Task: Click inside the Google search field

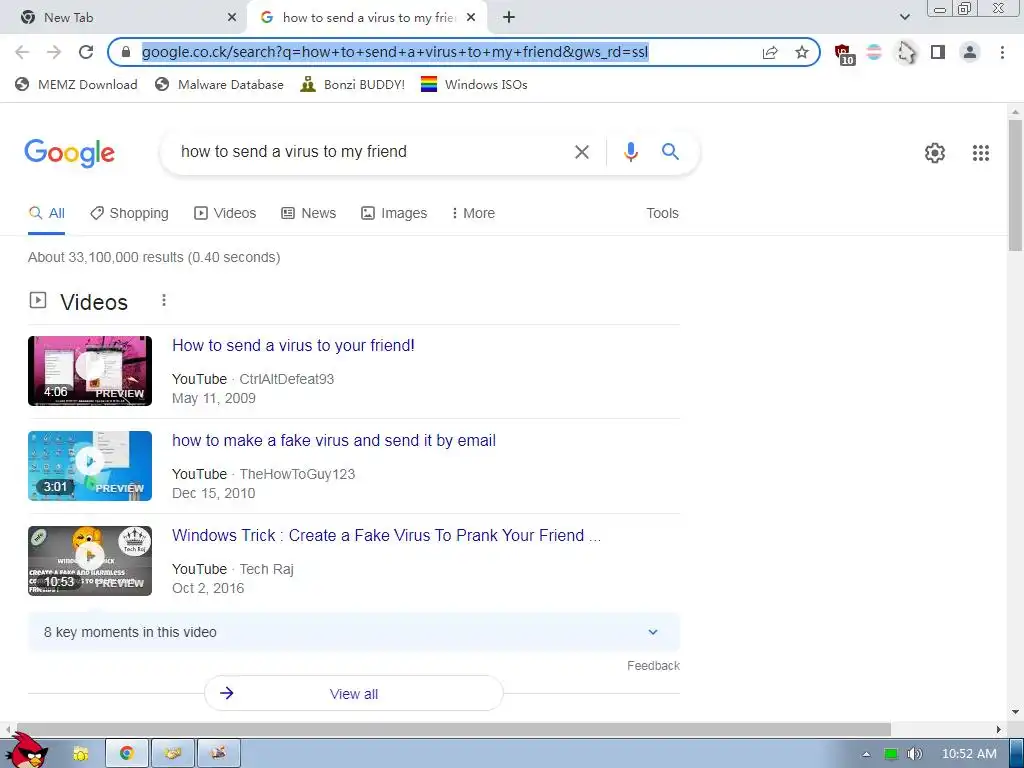Action: [x=366, y=152]
